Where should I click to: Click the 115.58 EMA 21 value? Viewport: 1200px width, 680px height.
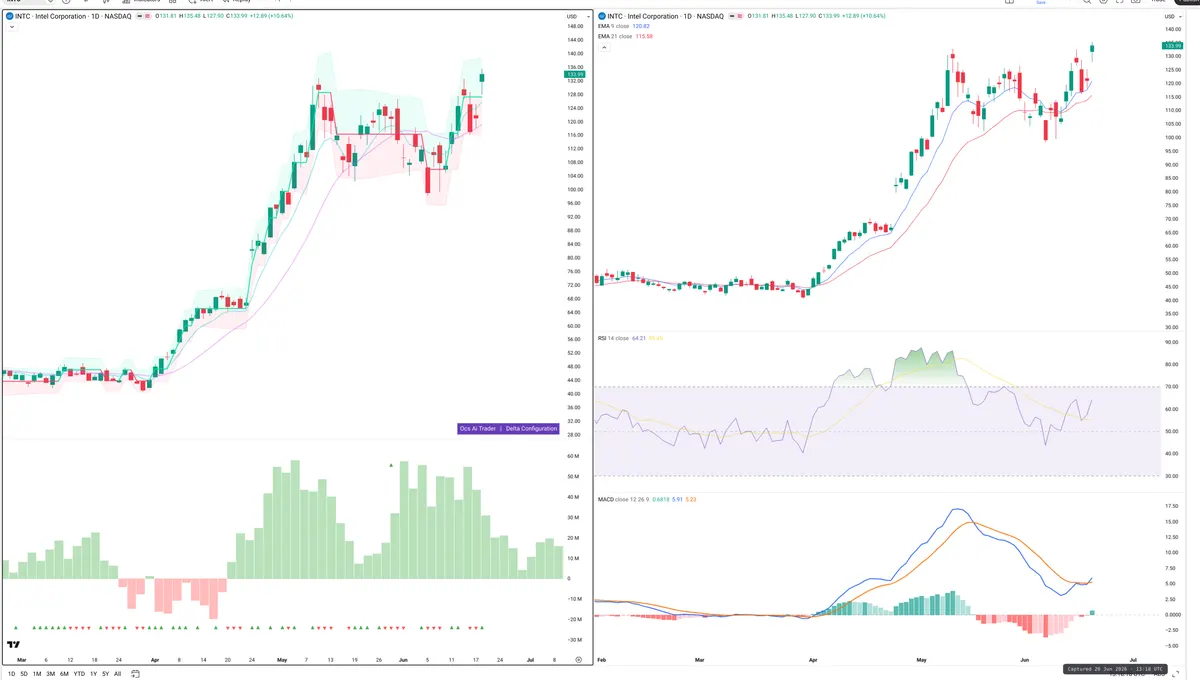click(x=644, y=36)
